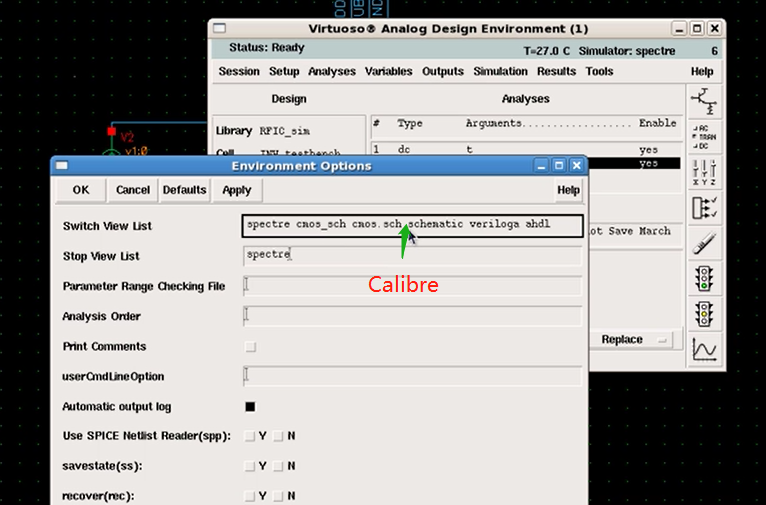Open the Setup Outputs checklist icon
Screen dimensions: 766x505
click(x=704, y=208)
